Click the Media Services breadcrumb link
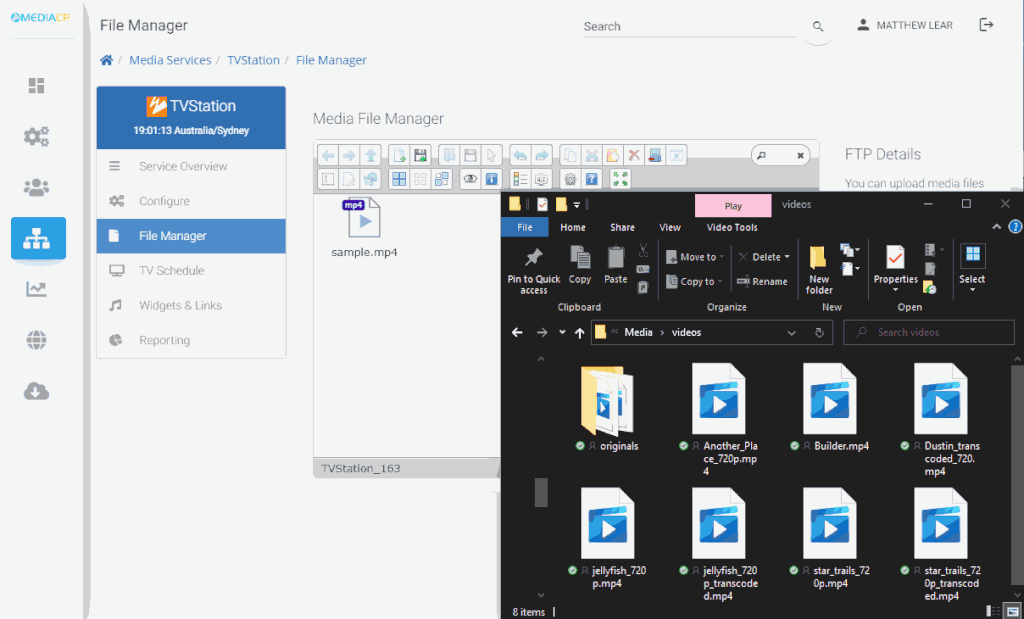Screen dimensions: 1024x619 (170, 60)
